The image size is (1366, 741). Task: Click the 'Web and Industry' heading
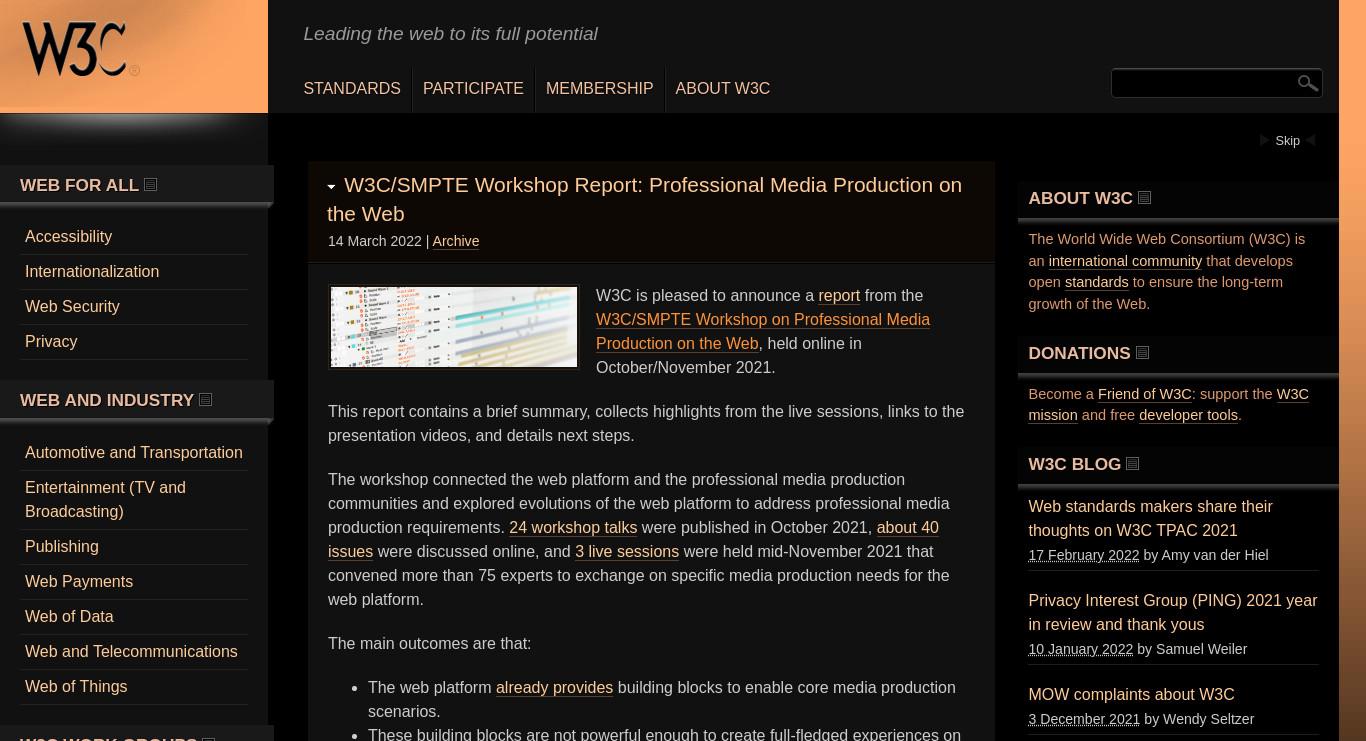[x=107, y=400]
